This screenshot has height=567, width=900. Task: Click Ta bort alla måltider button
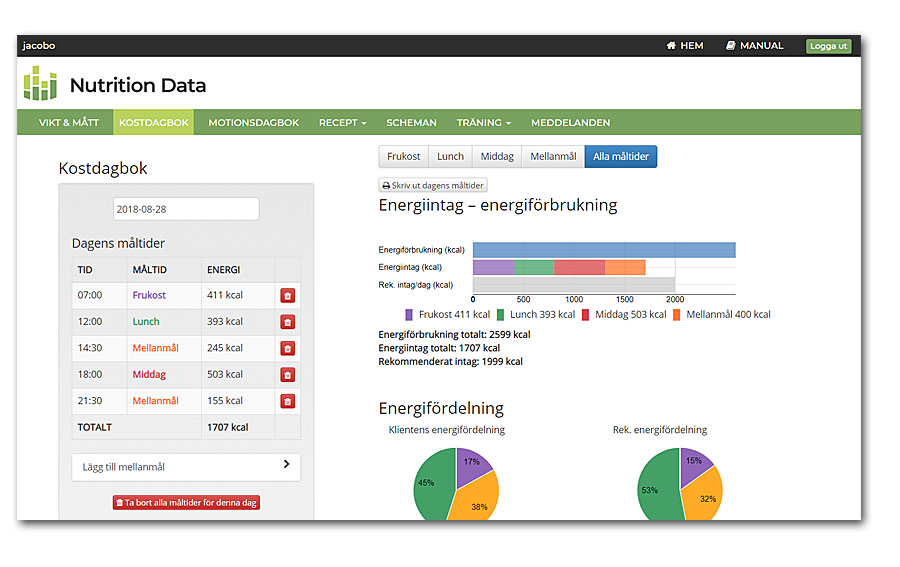click(x=186, y=503)
